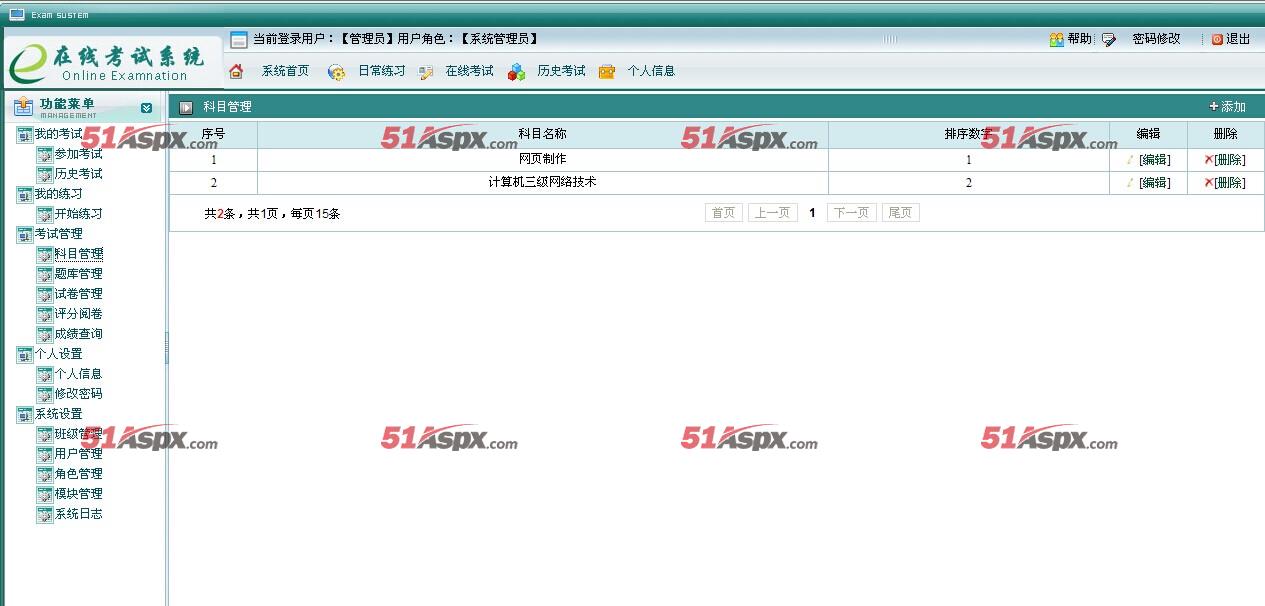Click the 密码修改 link

pos(1156,39)
